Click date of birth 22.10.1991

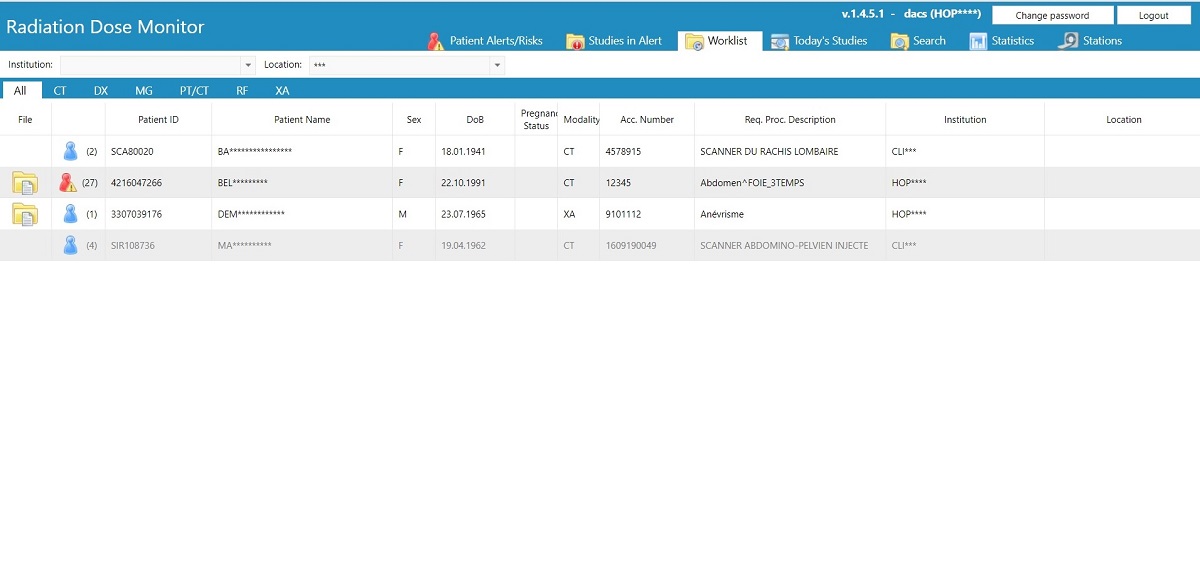463,183
